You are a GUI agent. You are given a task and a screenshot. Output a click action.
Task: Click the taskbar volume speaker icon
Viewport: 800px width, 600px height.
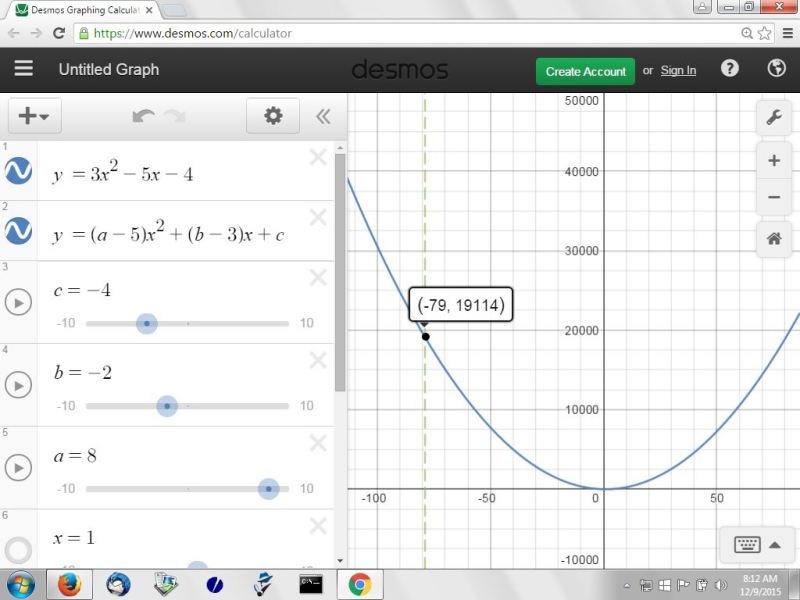click(721, 585)
